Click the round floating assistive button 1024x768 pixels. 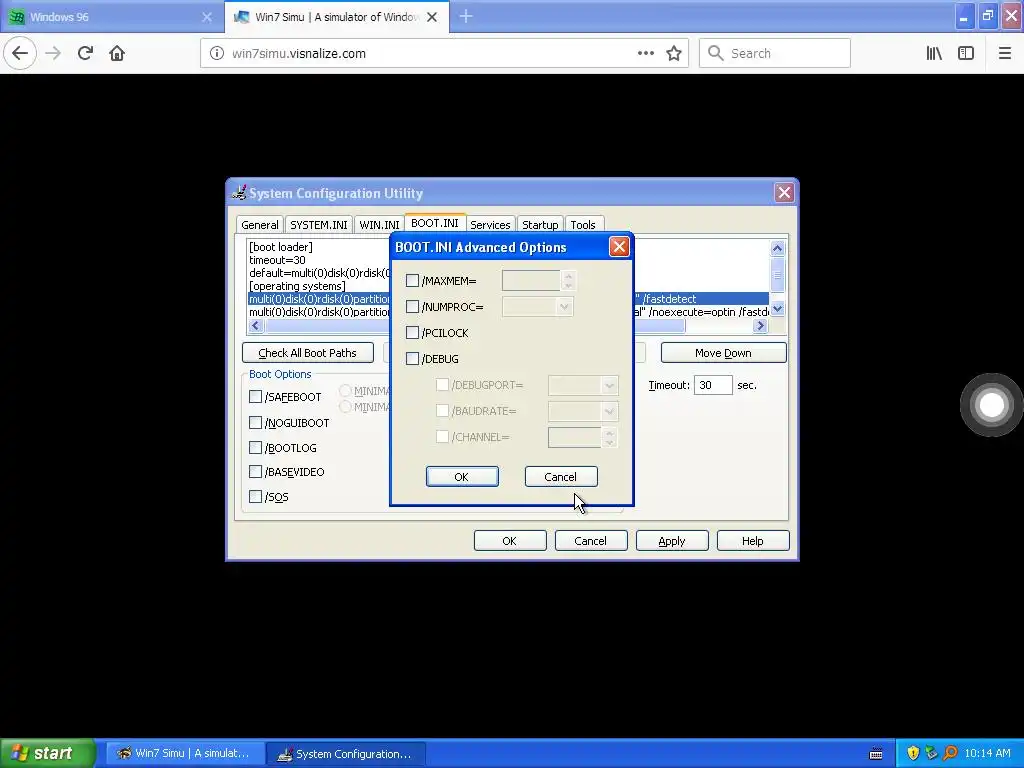coord(991,405)
